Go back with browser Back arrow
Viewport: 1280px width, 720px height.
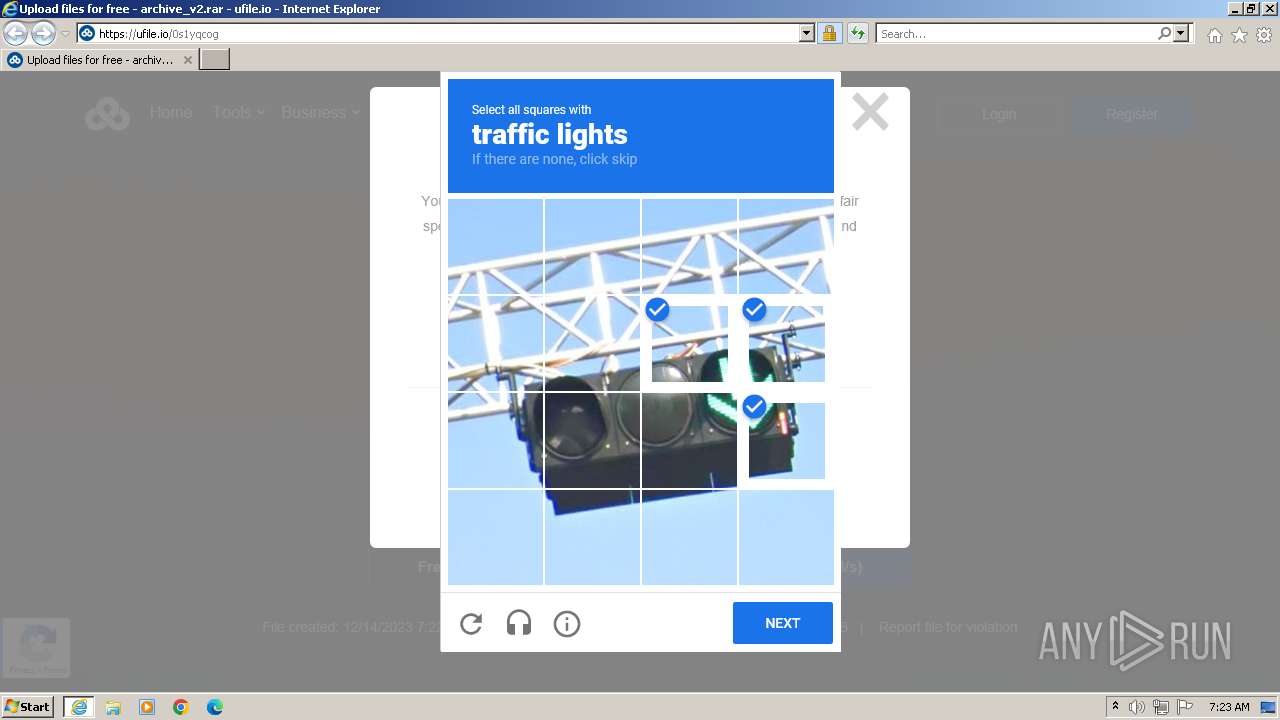[x=16, y=34]
